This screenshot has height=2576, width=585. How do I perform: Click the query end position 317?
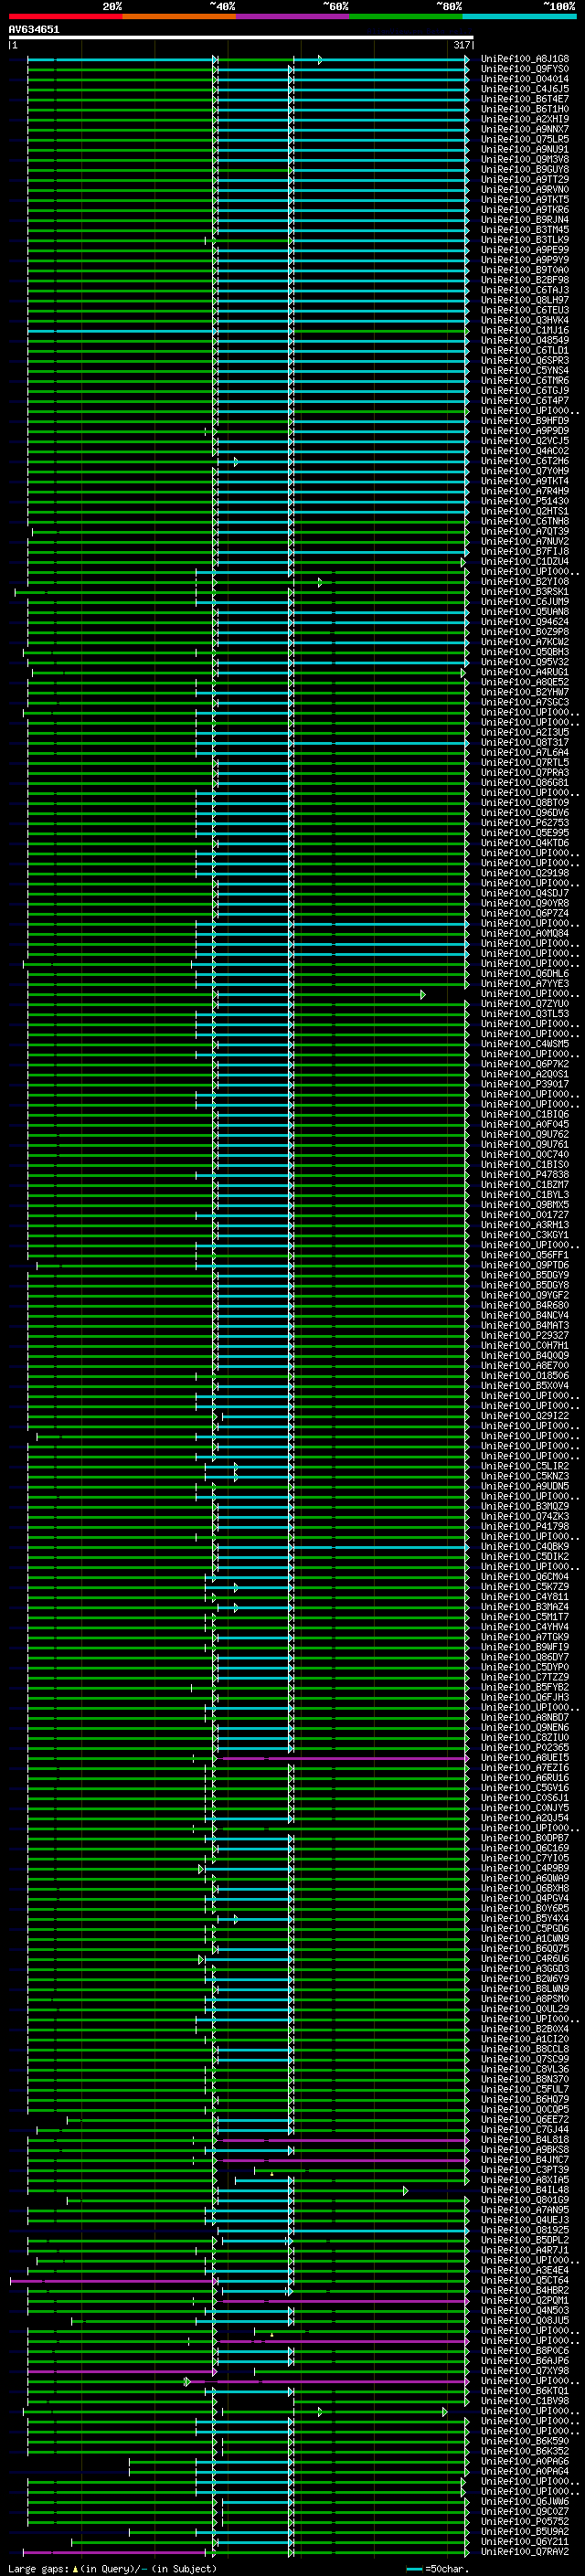[461, 45]
